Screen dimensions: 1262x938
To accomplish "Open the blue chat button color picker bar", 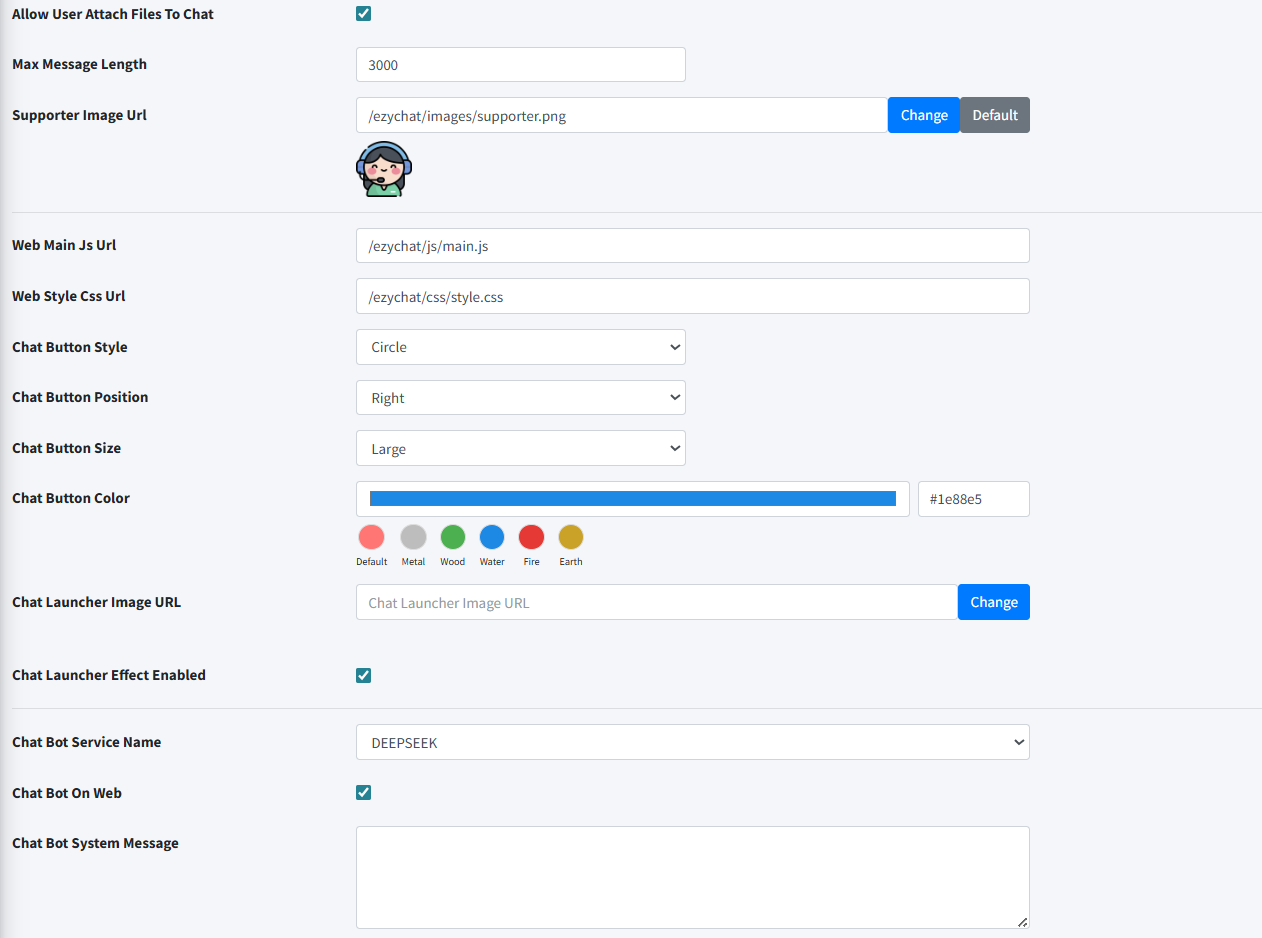I will pos(633,499).
